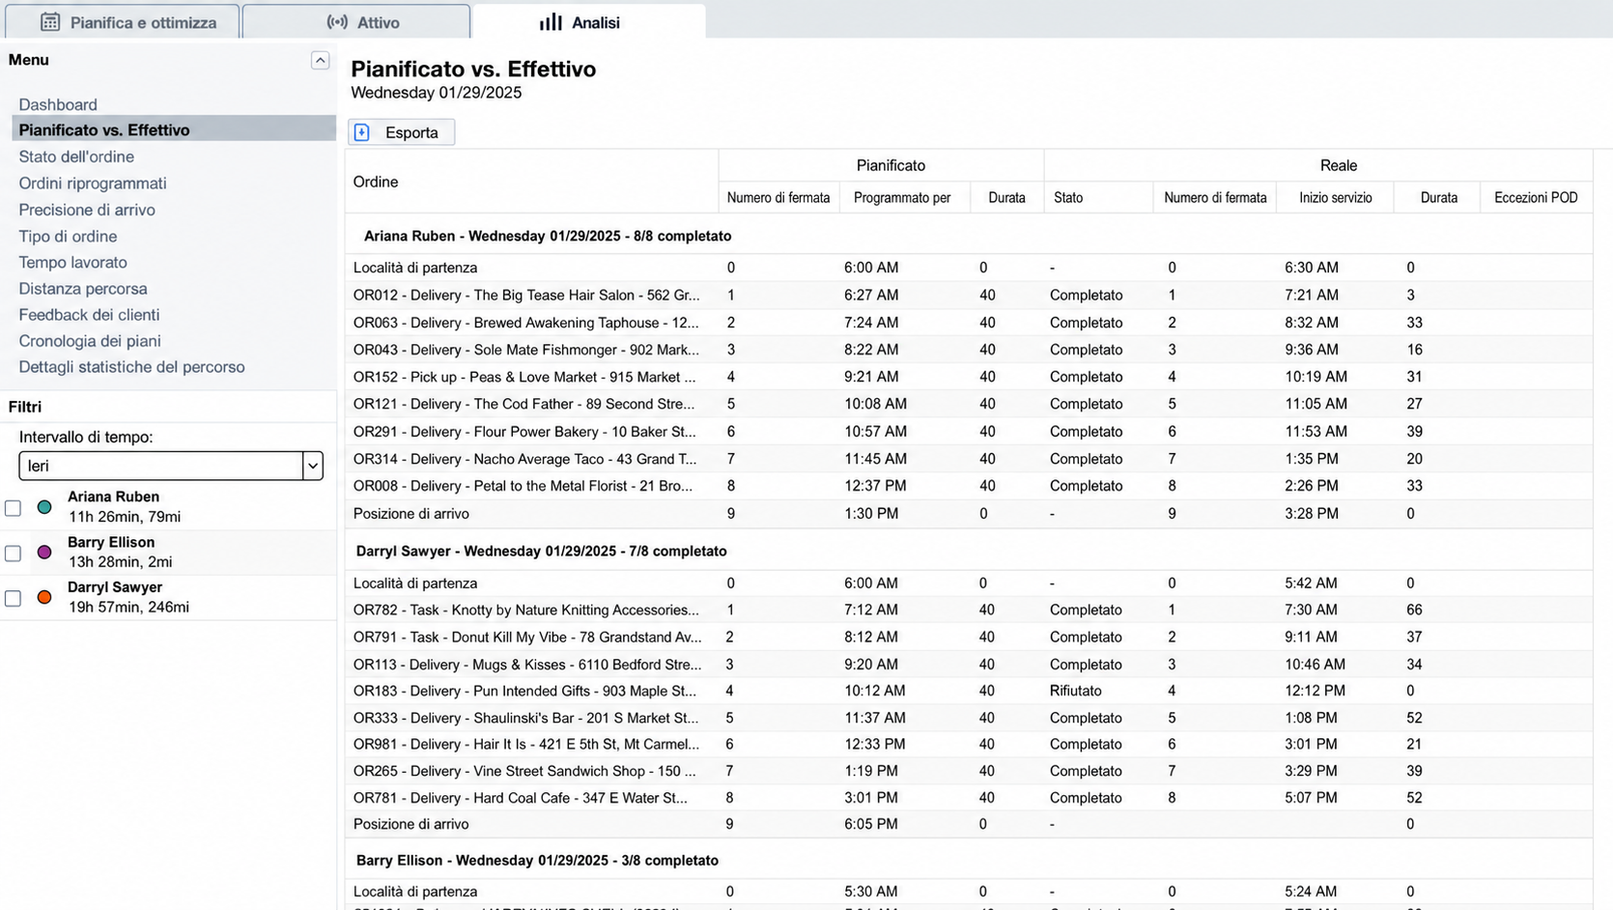The width and height of the screenshot is (1613, 910).
Task: Click the Stato column header
Action: (x=1068, y=198)
